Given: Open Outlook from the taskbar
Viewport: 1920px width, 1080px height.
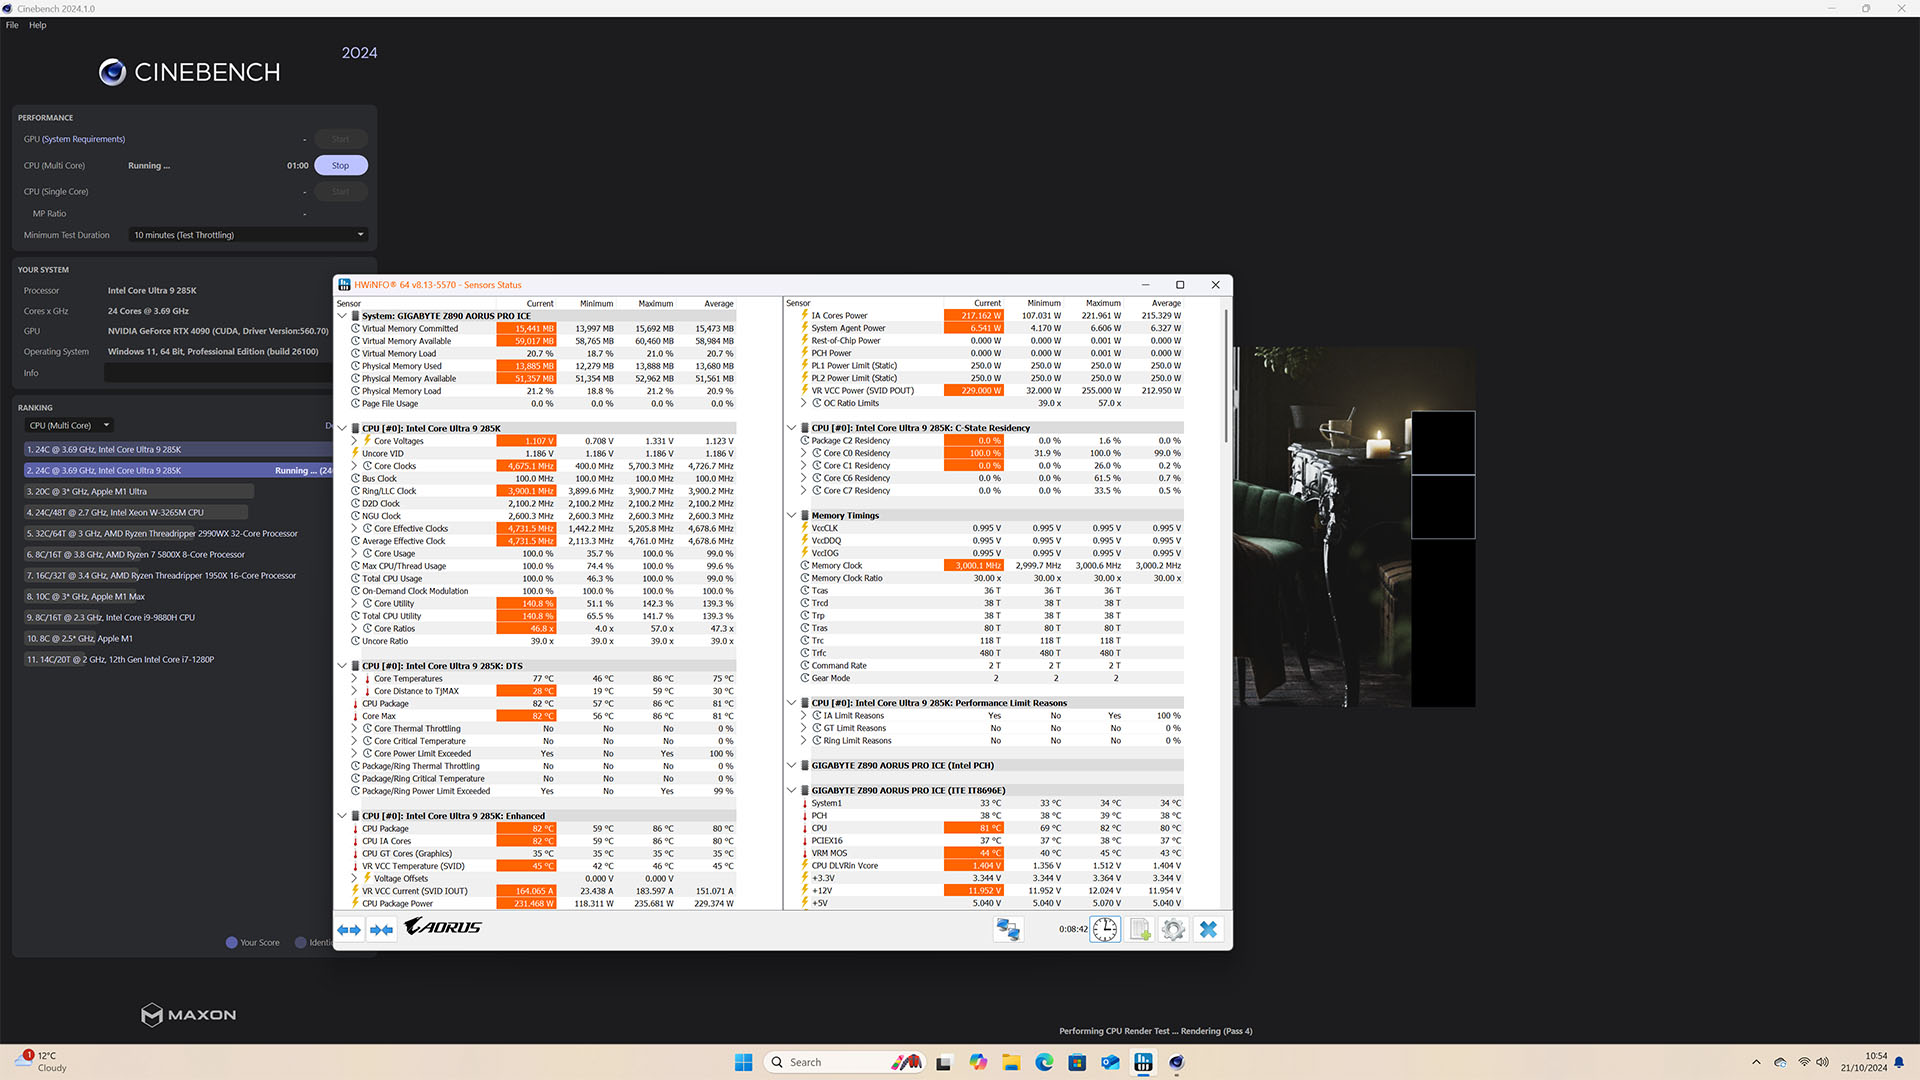Looking at the screenshot, I should tap(1110, 1062).
